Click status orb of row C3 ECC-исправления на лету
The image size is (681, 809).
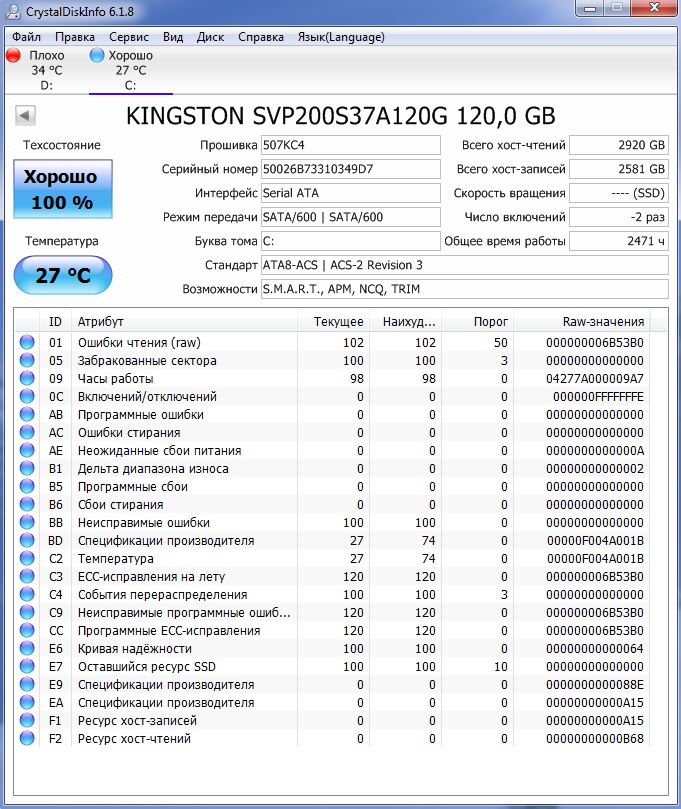(27, 576)
